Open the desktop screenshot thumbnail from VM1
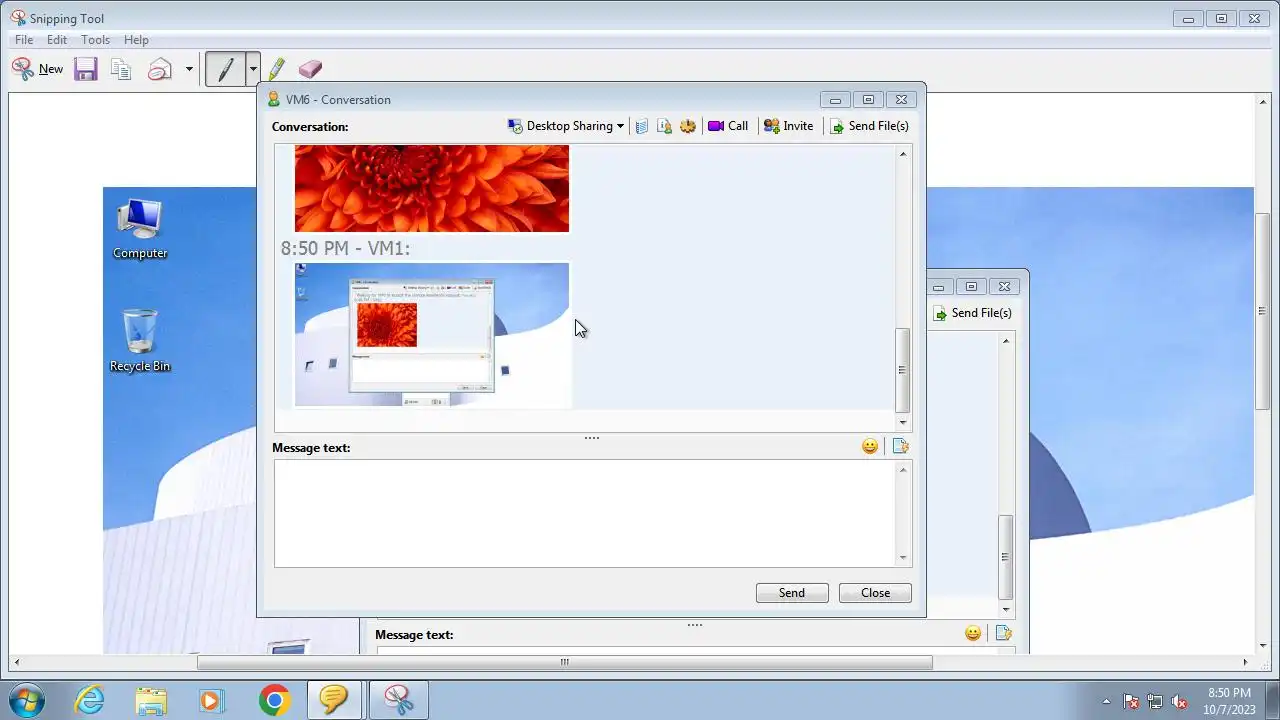This screenshot has height=720, width=1280. click(432, 335)
